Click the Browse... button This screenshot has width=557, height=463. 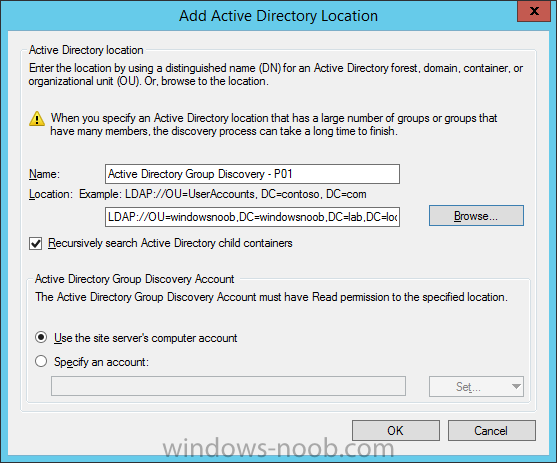[476, 216]
